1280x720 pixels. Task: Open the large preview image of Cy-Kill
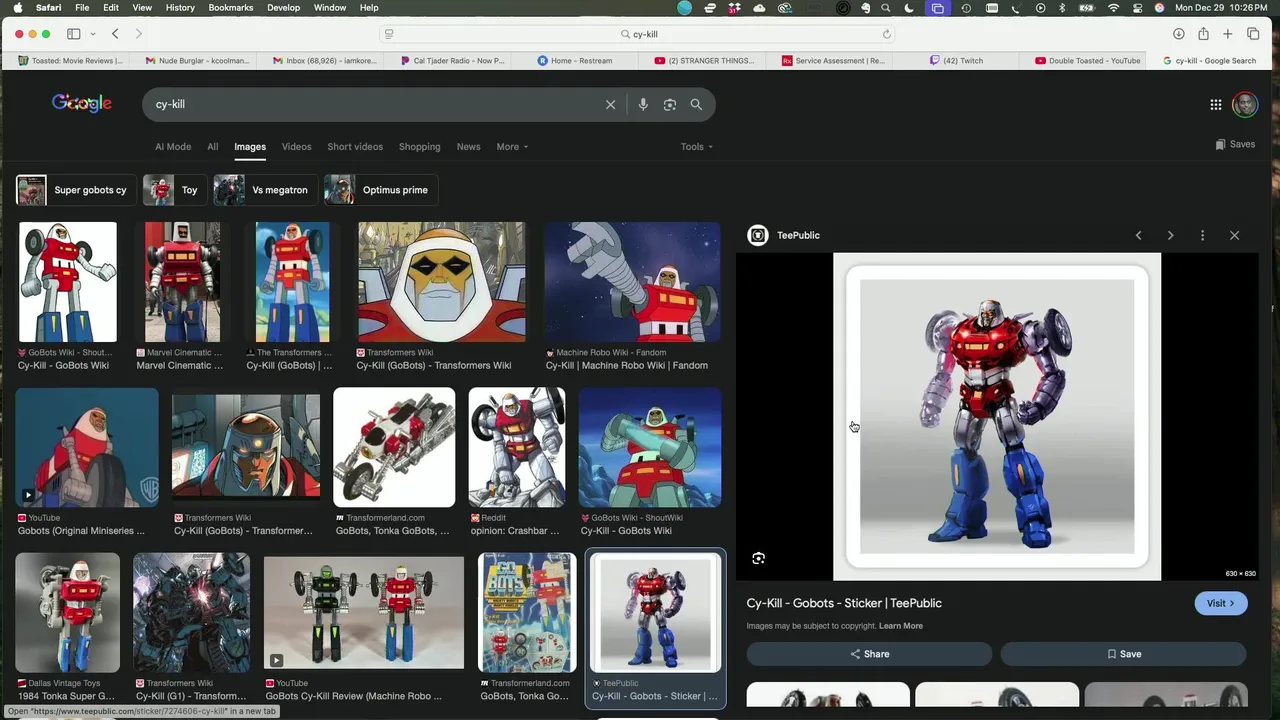point(997,416)
